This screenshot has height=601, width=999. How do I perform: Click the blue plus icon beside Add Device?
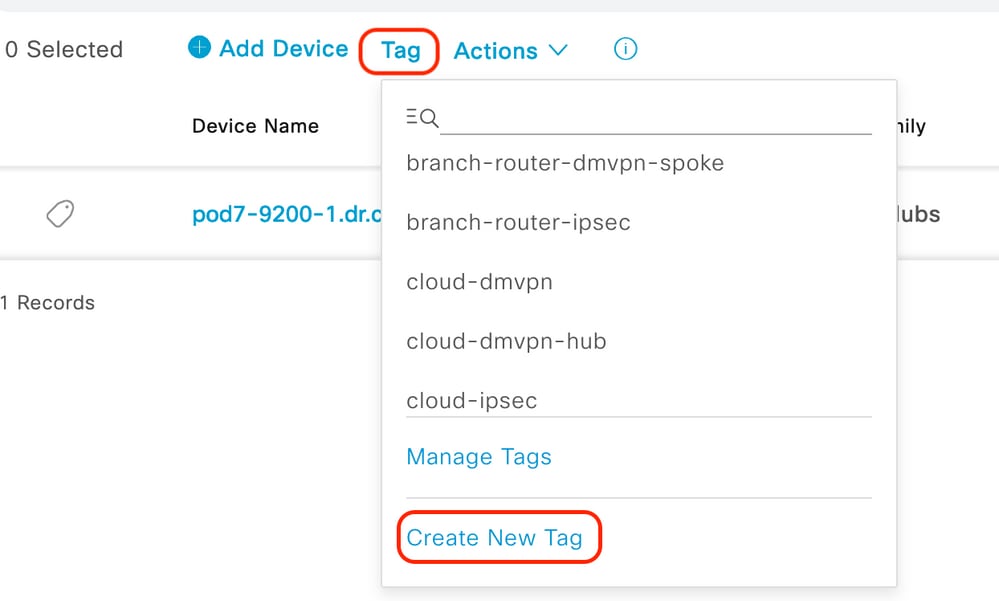click(199, 47)
